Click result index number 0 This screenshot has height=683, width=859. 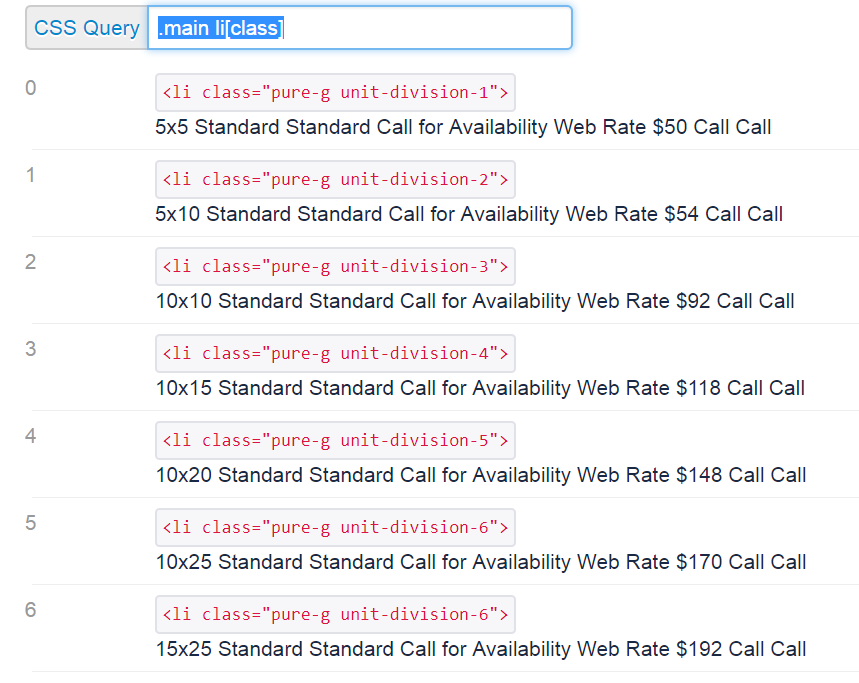coord(31,88)
